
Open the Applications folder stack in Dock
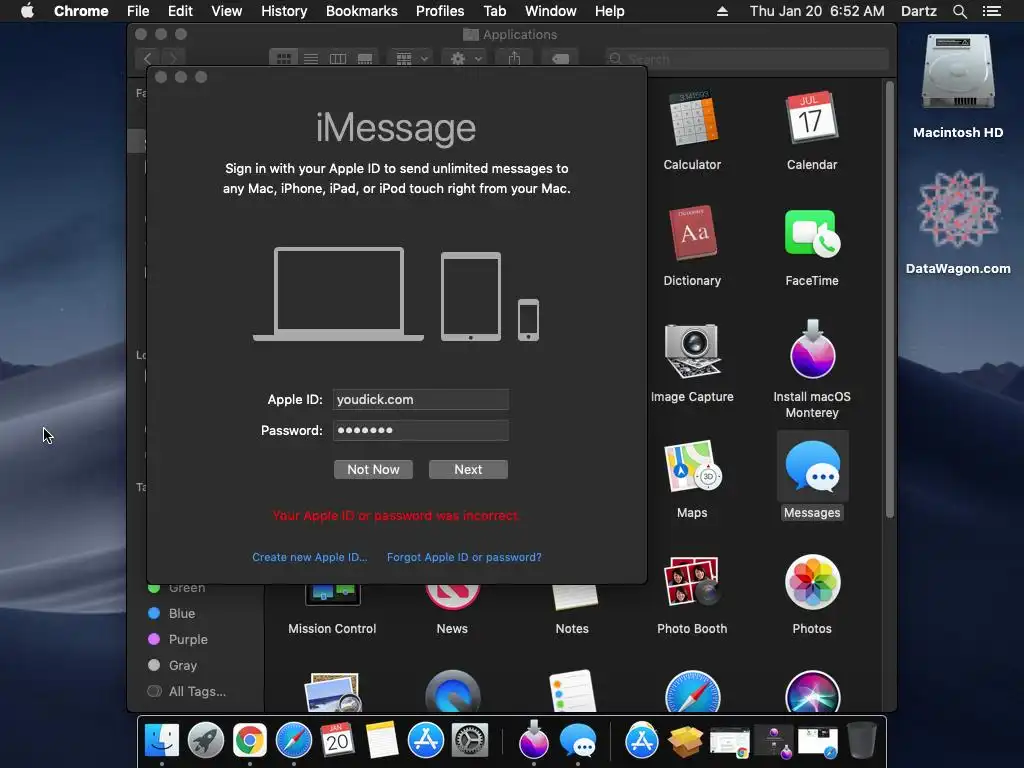point(642,741)
